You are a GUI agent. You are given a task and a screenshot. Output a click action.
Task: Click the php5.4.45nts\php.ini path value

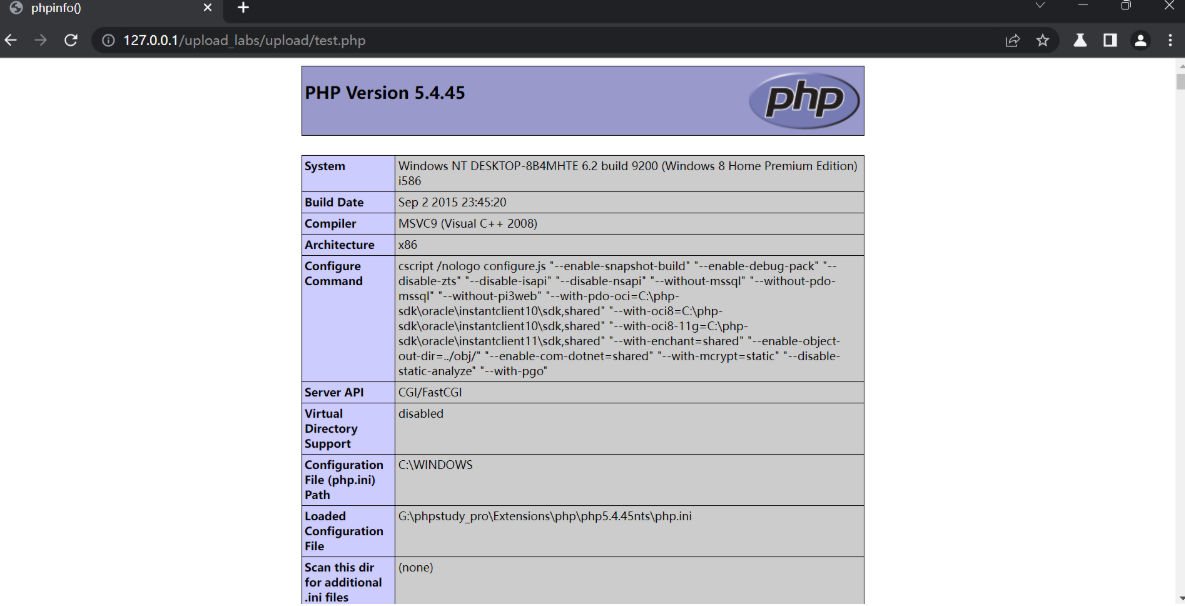click(545, 517)
